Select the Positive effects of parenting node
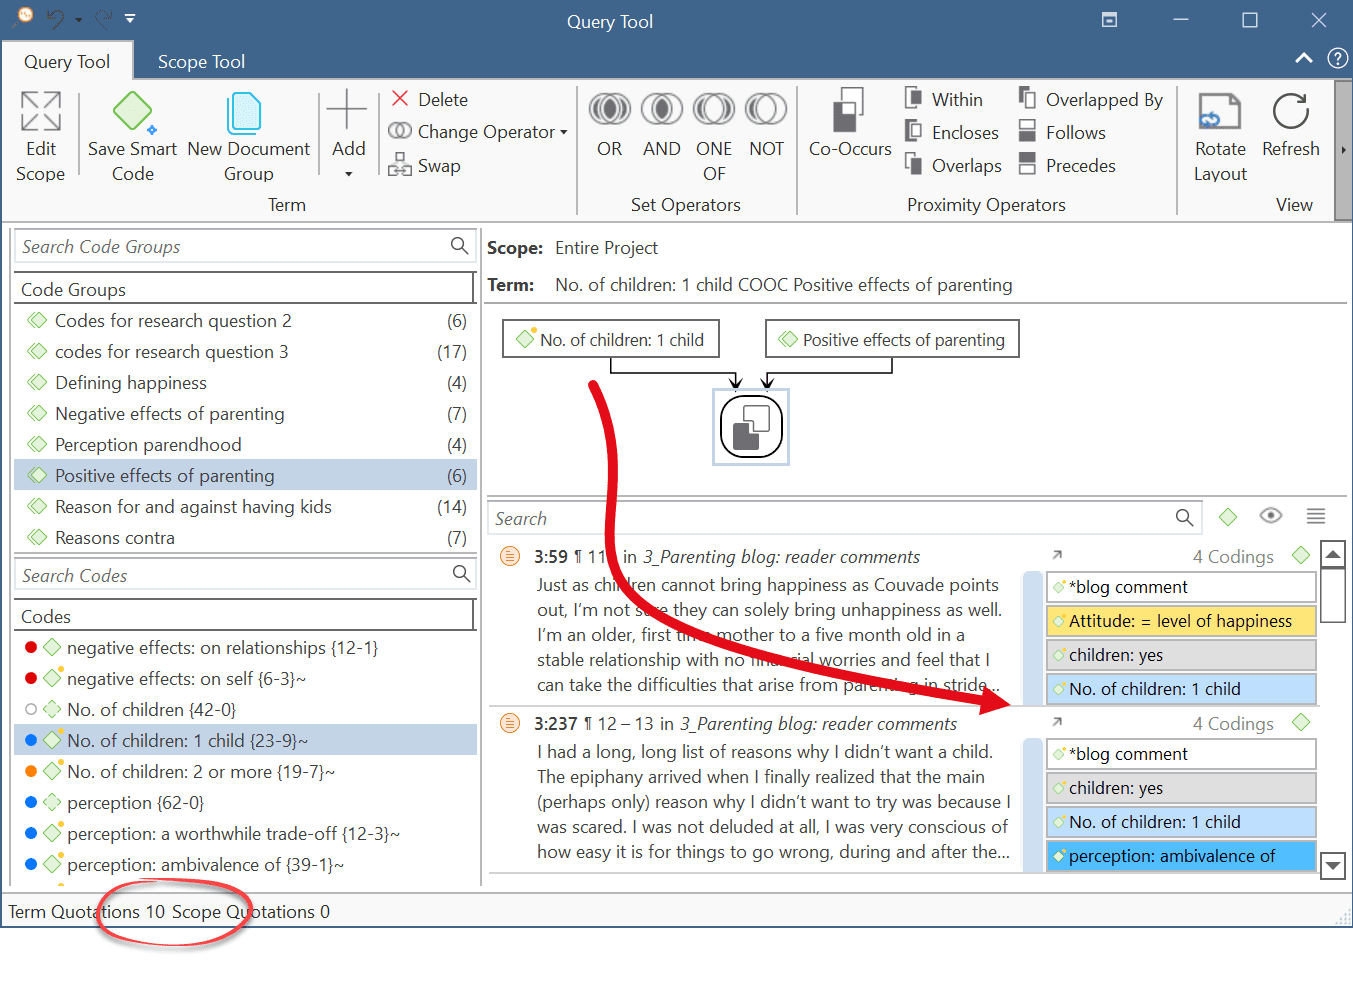 coord(892,339)
